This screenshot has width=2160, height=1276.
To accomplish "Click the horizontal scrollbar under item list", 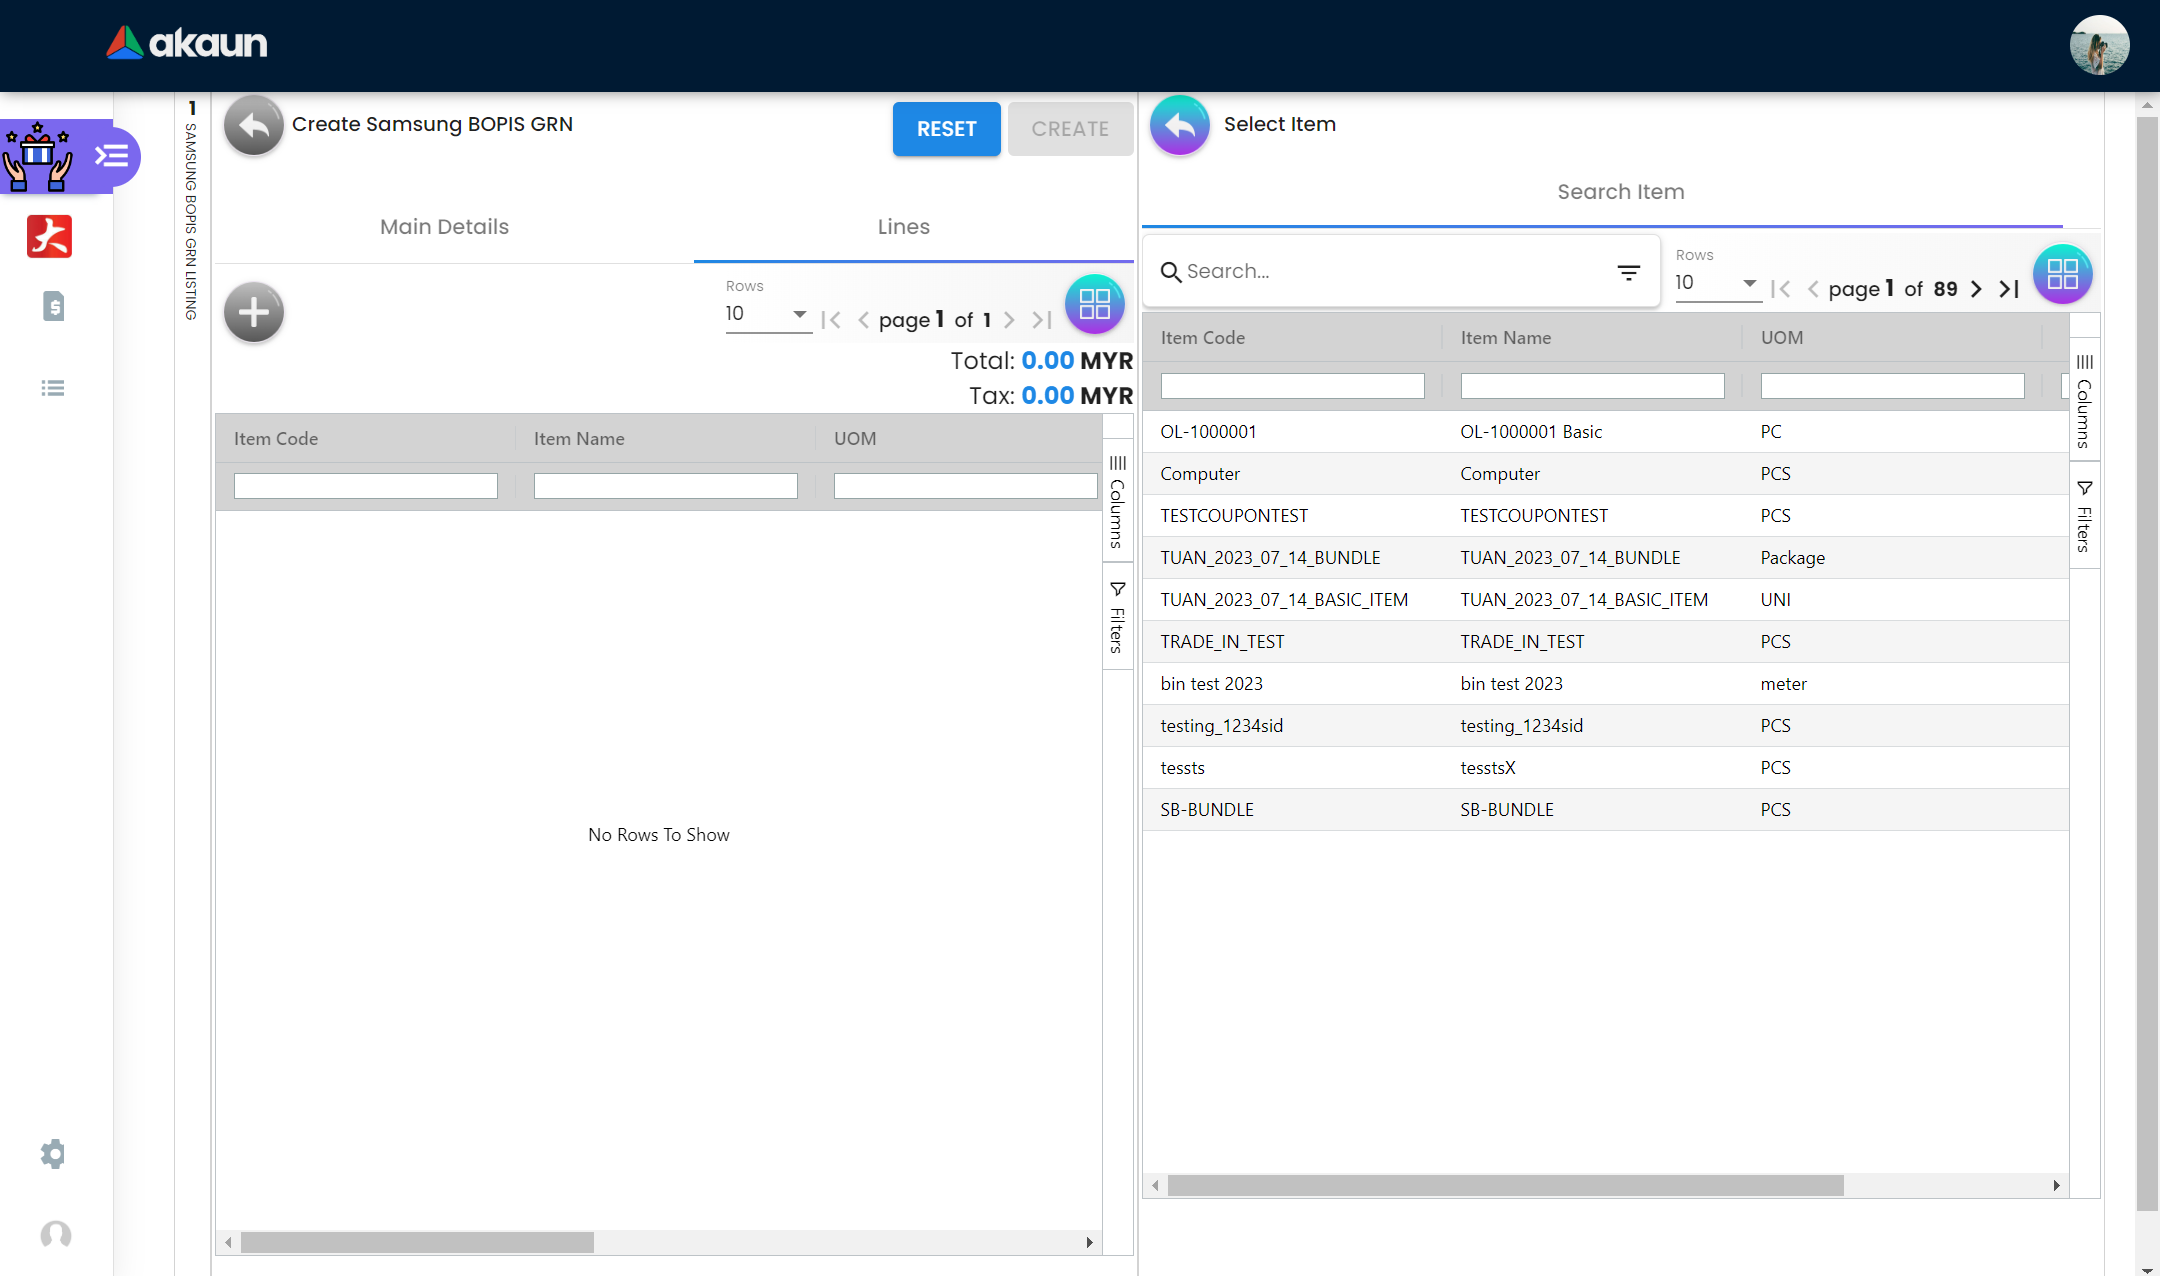I will point(1504,1185).
